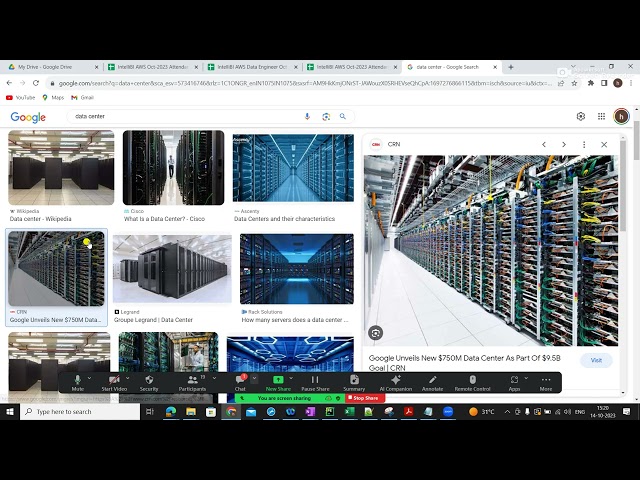This screenshot has width=640, height=480.
Task: Open Gmail bookmark
Action: [82, 98]
